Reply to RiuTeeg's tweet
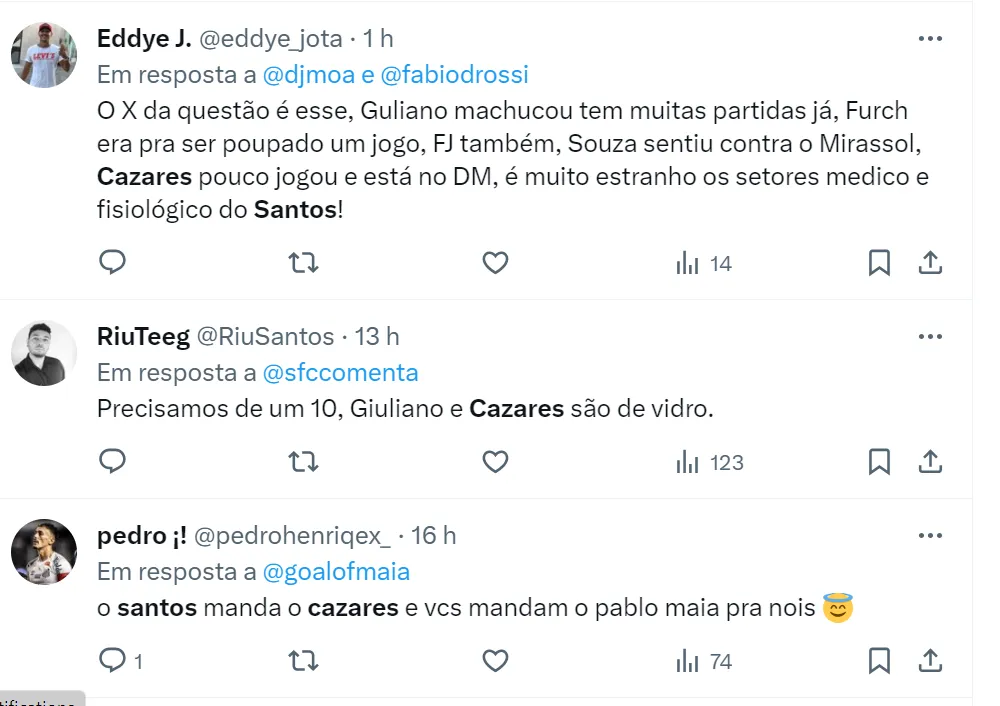 pos(112,461)
